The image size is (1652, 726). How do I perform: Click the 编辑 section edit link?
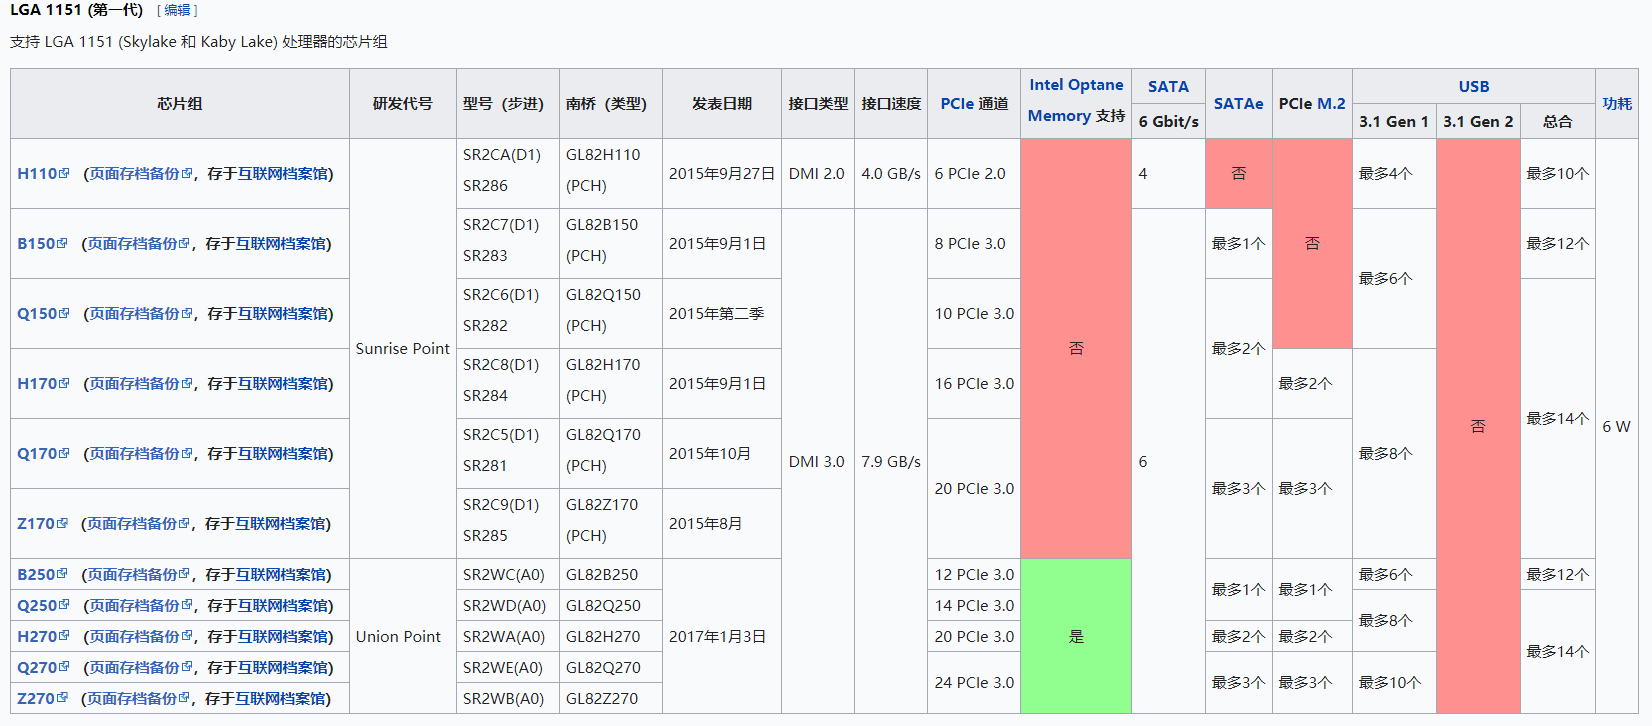click(177, 10)
